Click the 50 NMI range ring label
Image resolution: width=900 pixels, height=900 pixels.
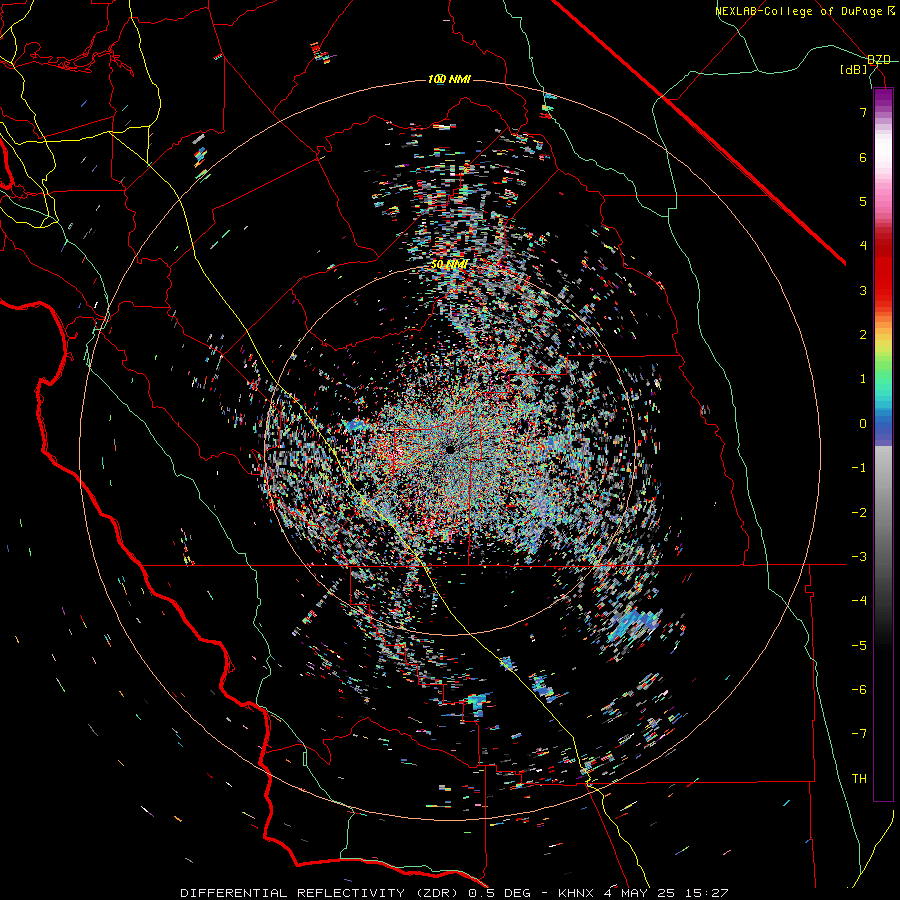click(x=449, y=265)
